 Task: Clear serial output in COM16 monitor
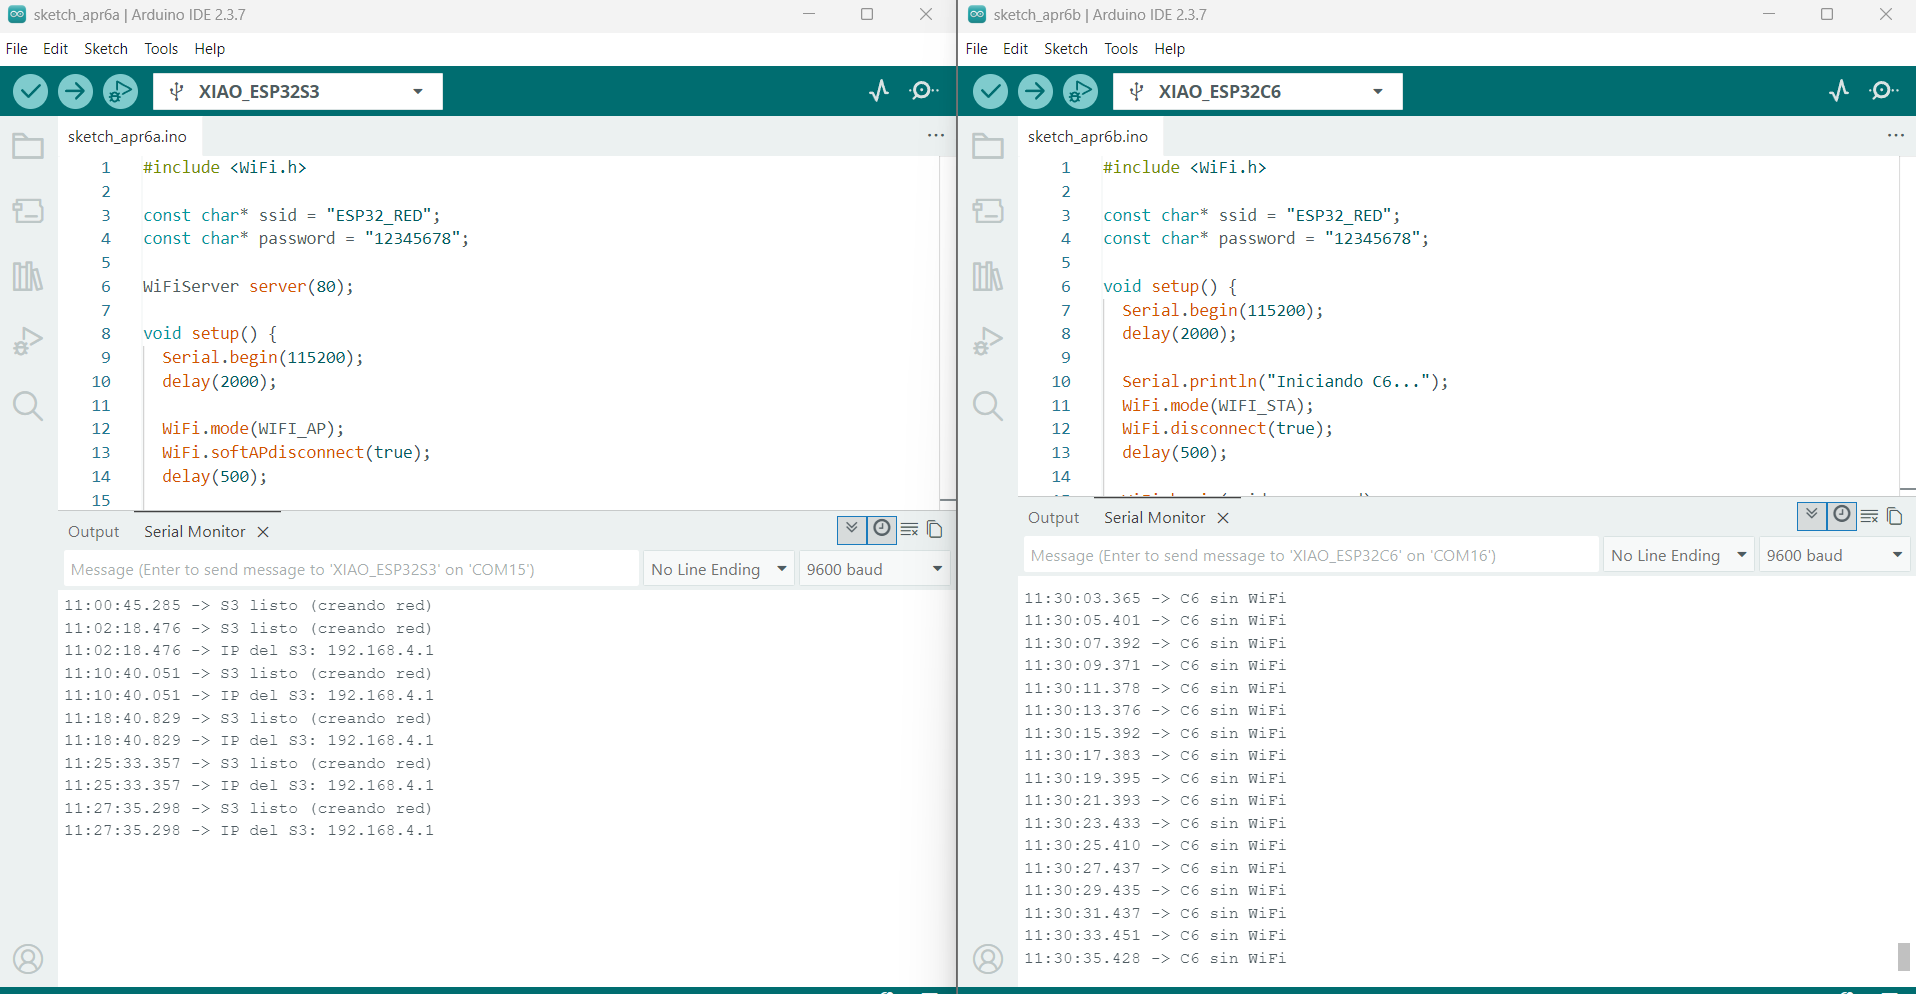tap(1869, 516)
